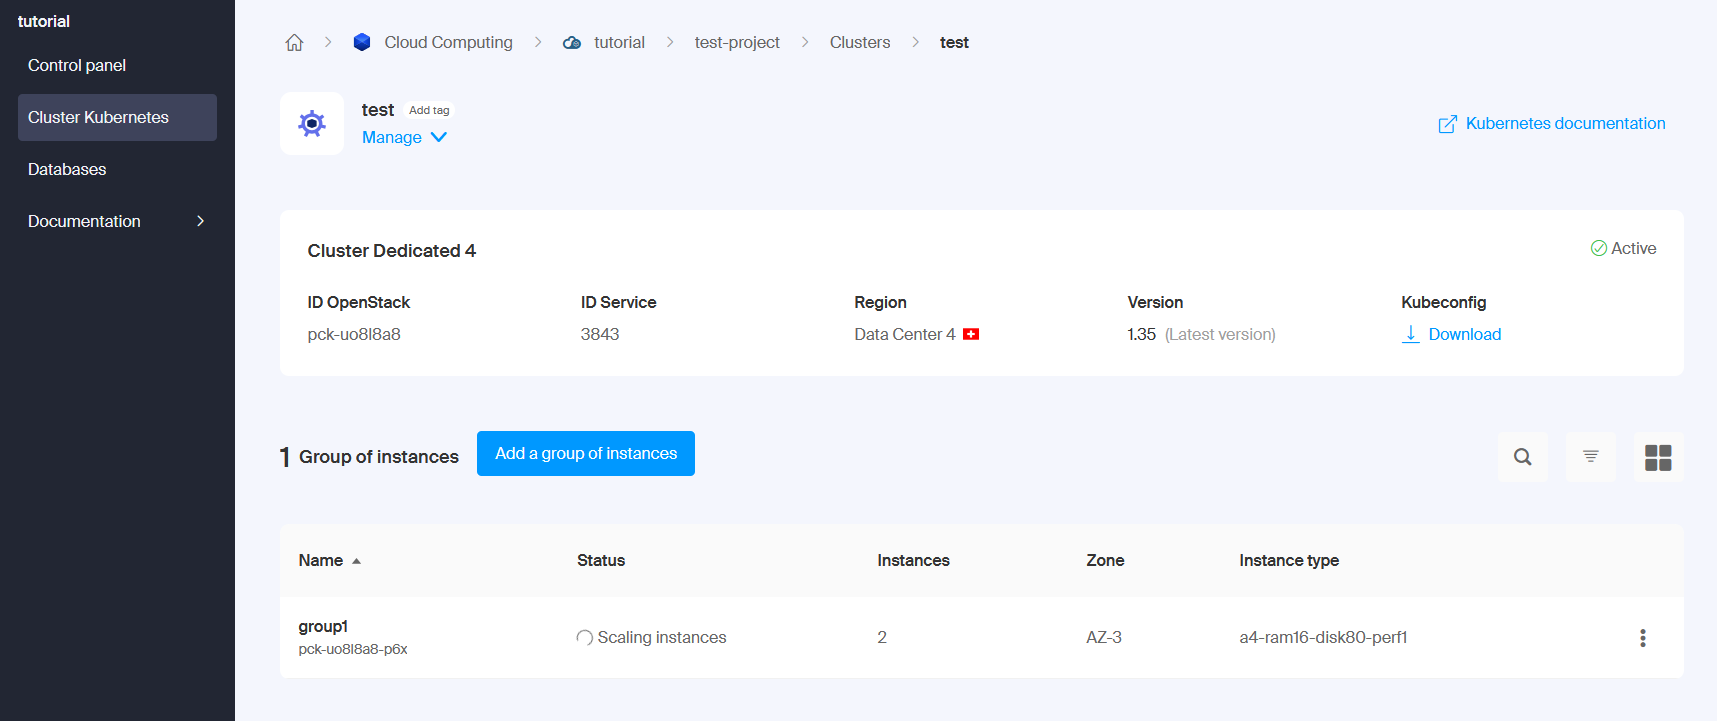The image size is (1717, 721).
Task: Expand the Documentation sidebar chevron
Action: 200,221
